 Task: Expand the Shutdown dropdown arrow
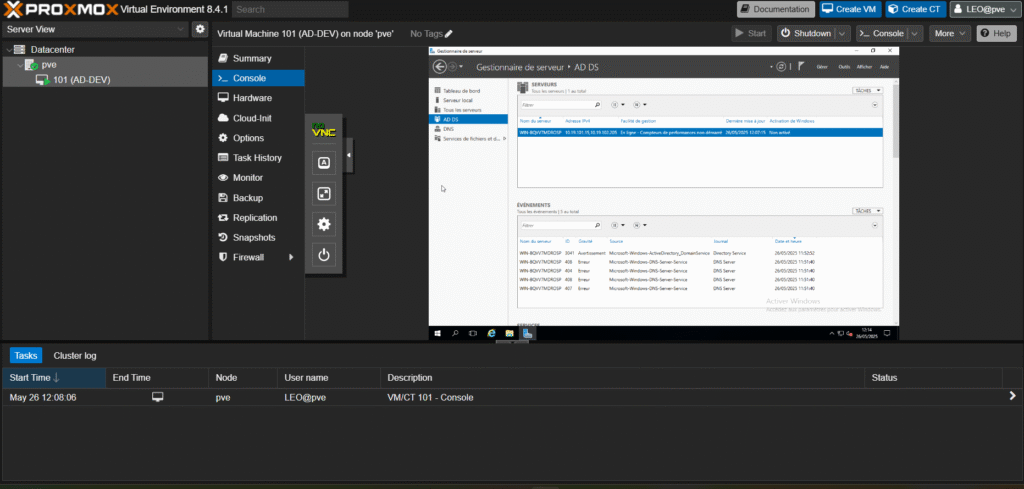point(843,33)
